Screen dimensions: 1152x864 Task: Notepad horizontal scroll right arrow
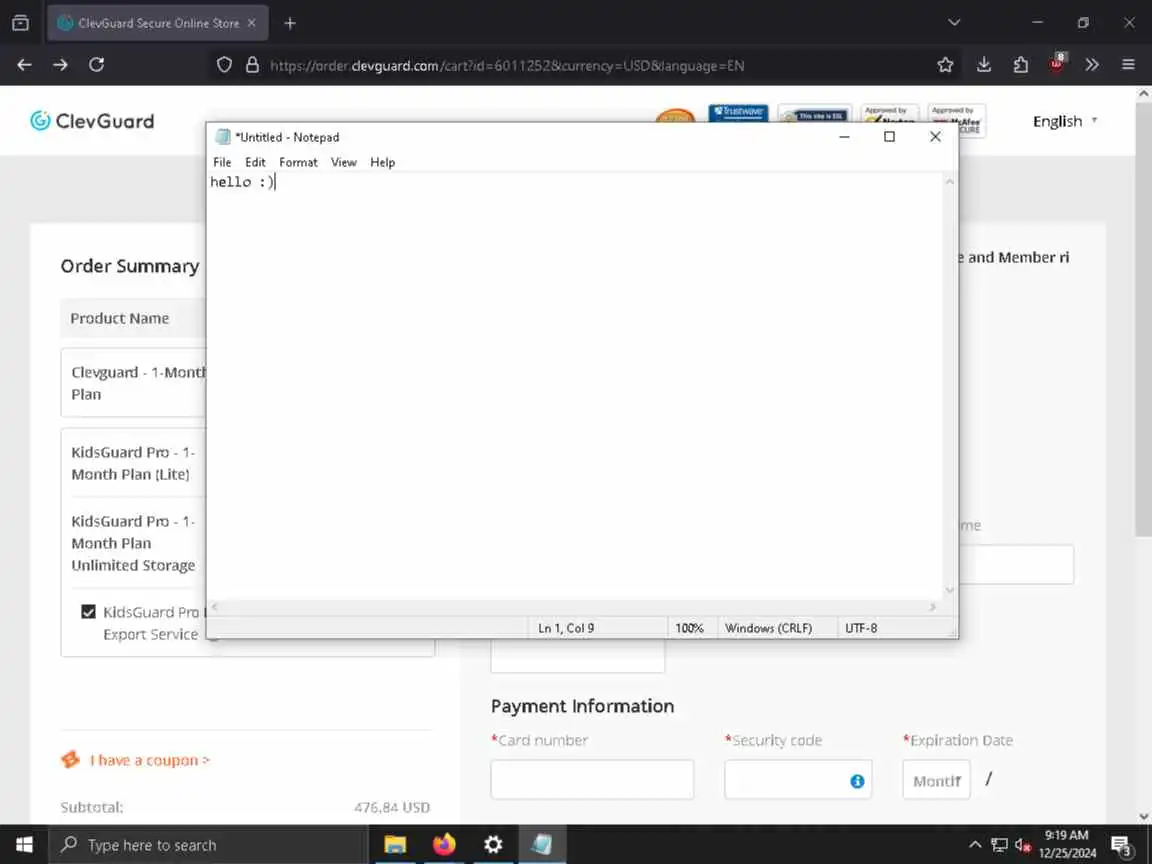(x=932, y=607)
